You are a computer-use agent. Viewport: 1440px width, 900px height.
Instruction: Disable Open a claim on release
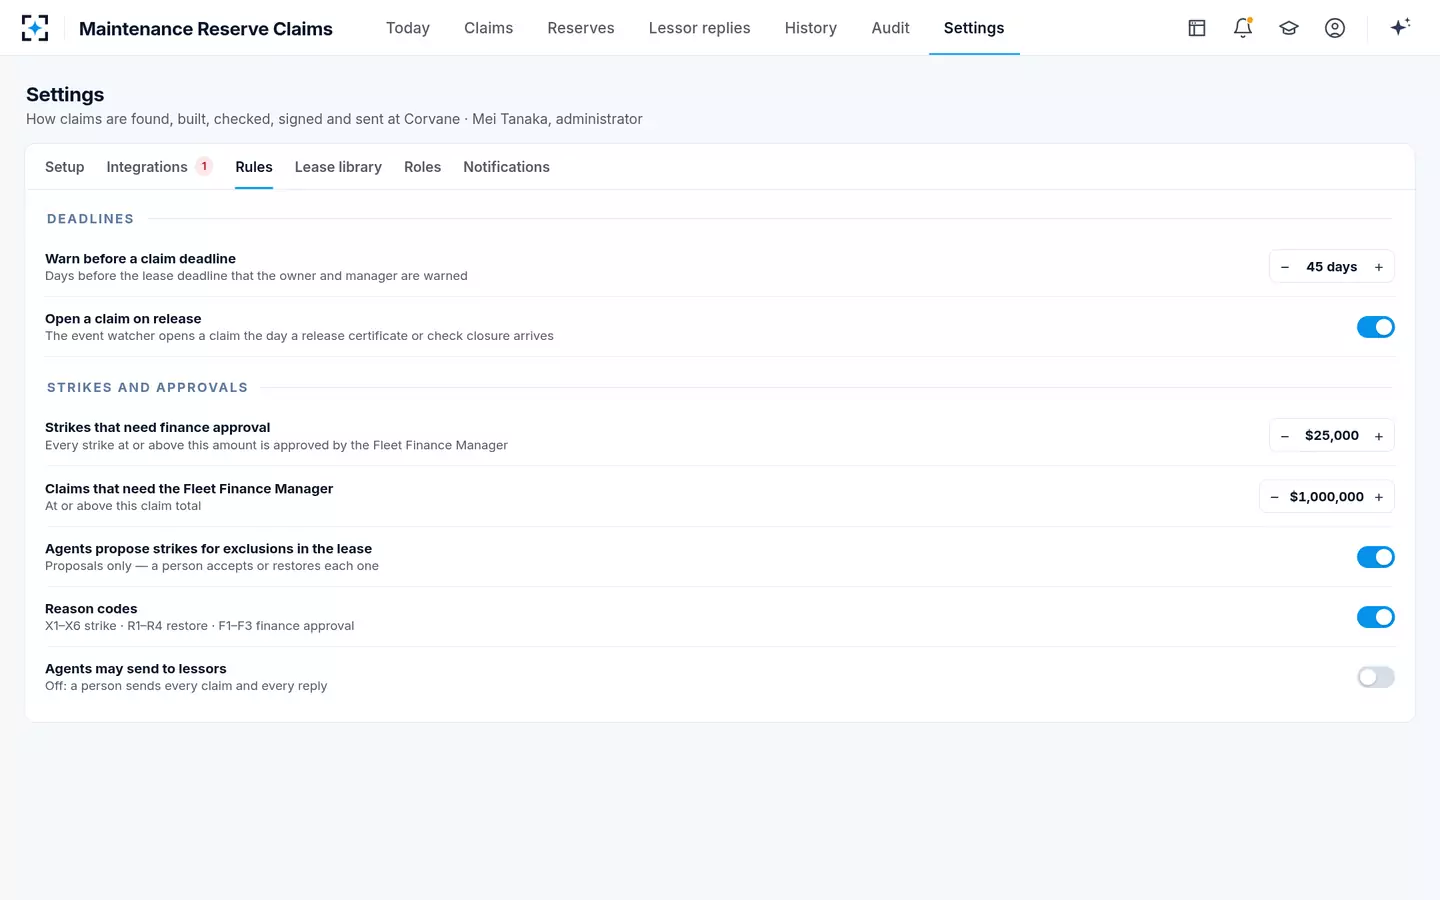click(x=1376, y=327)
